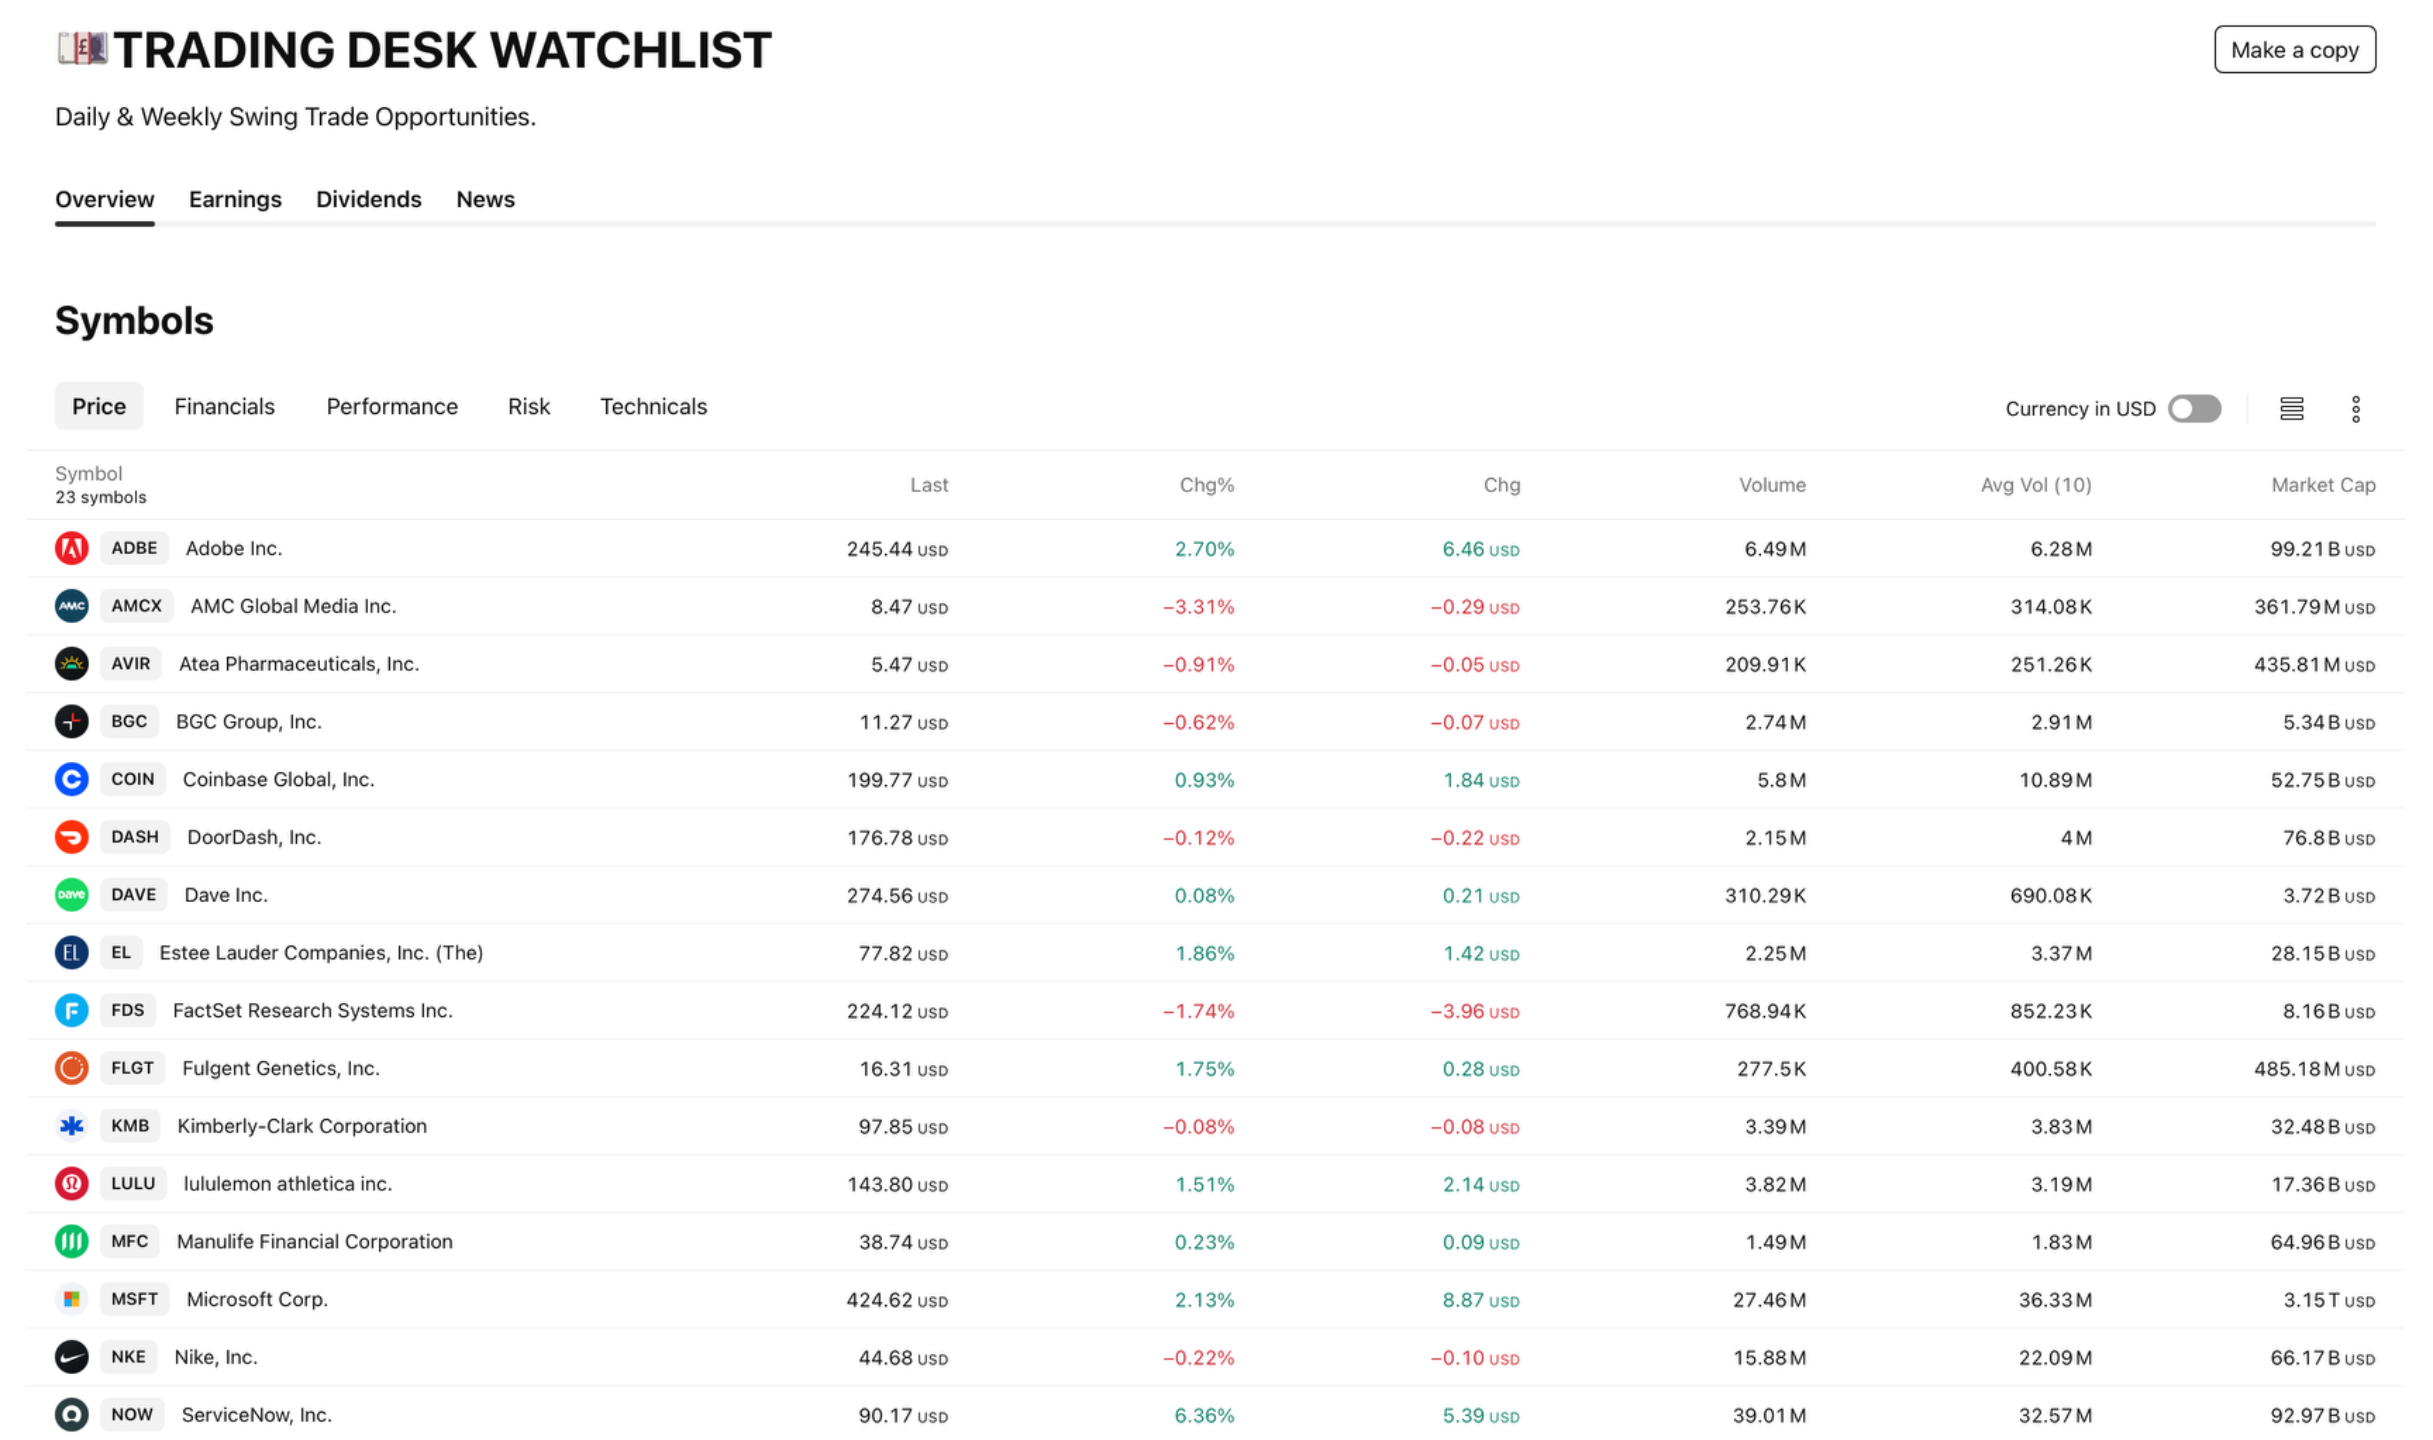Click the Nike swoosh logo icon
This screenshot has height=1440, width=2433.
[x=71, y=1358]
